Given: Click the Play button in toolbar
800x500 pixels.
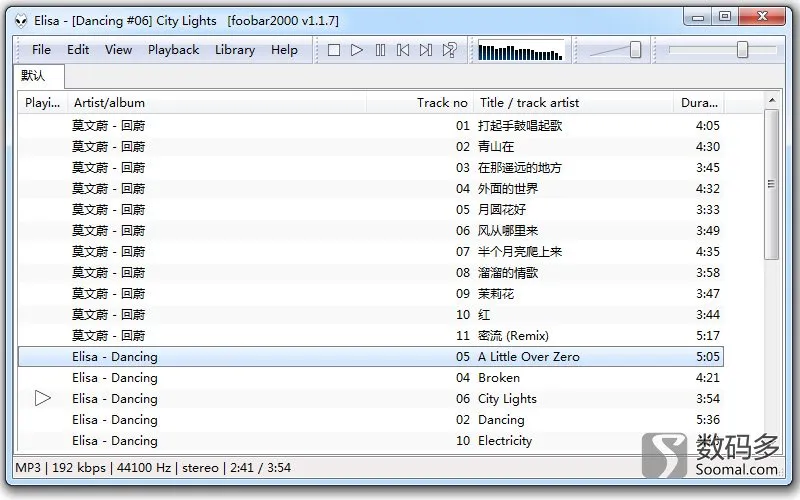Looking at the screenshot, I should [357, 50].
